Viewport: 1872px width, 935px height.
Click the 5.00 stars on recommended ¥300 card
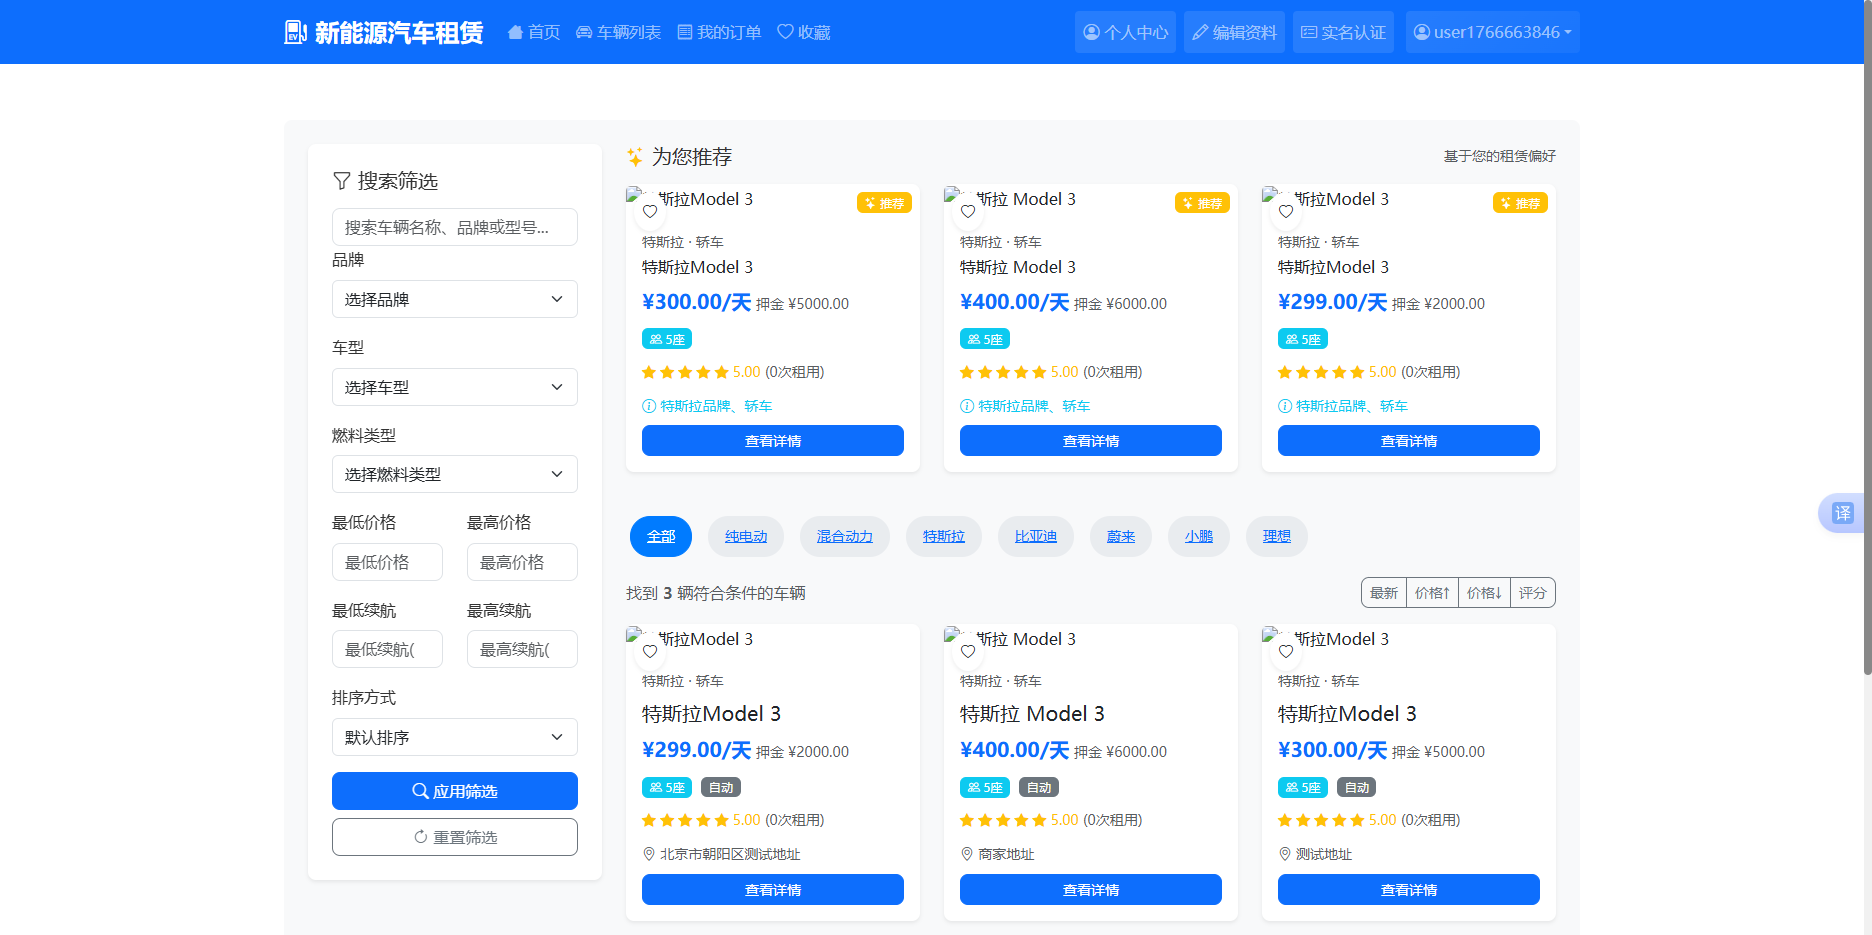coord(701,372)
